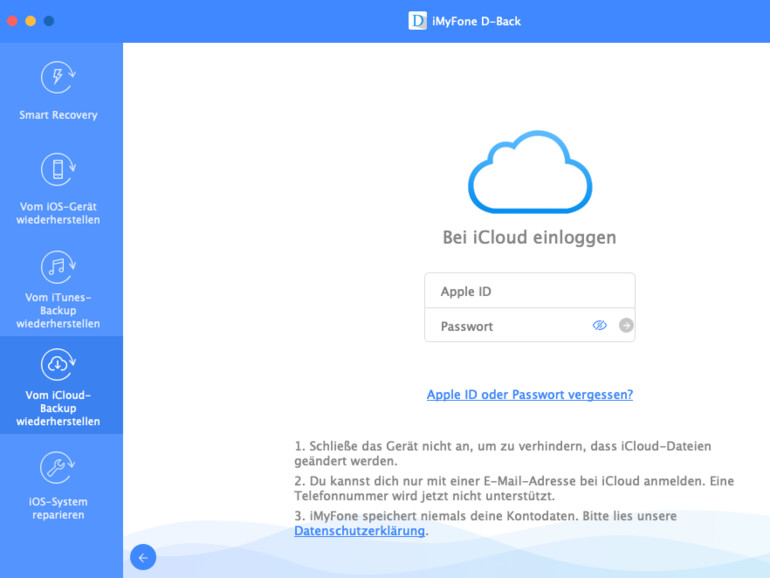Click the dark blue third window control button
The width and height of the screenshot is (770, 578).
coord(49,21)
